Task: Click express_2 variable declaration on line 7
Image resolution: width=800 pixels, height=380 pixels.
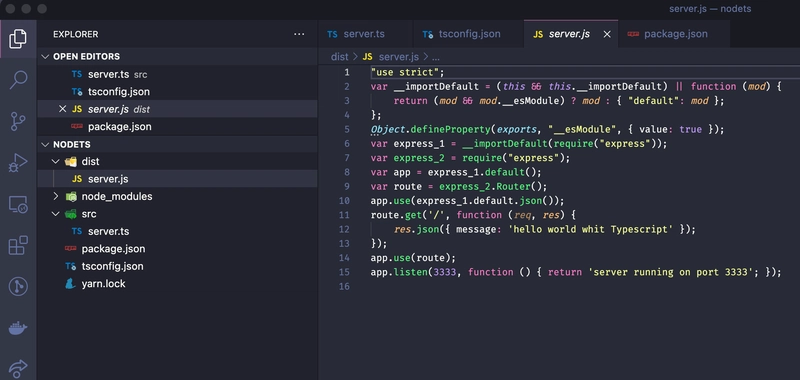Action: click(419, 158)
